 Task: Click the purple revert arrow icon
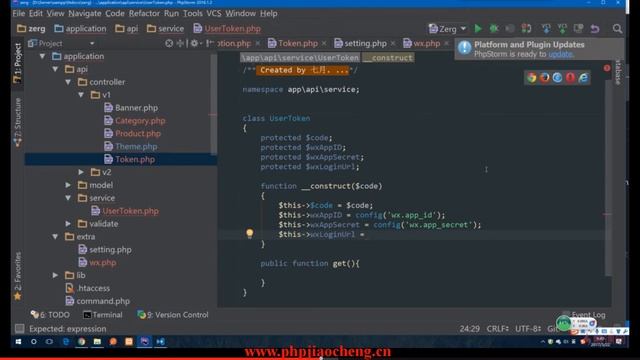[x=595, y=29]
